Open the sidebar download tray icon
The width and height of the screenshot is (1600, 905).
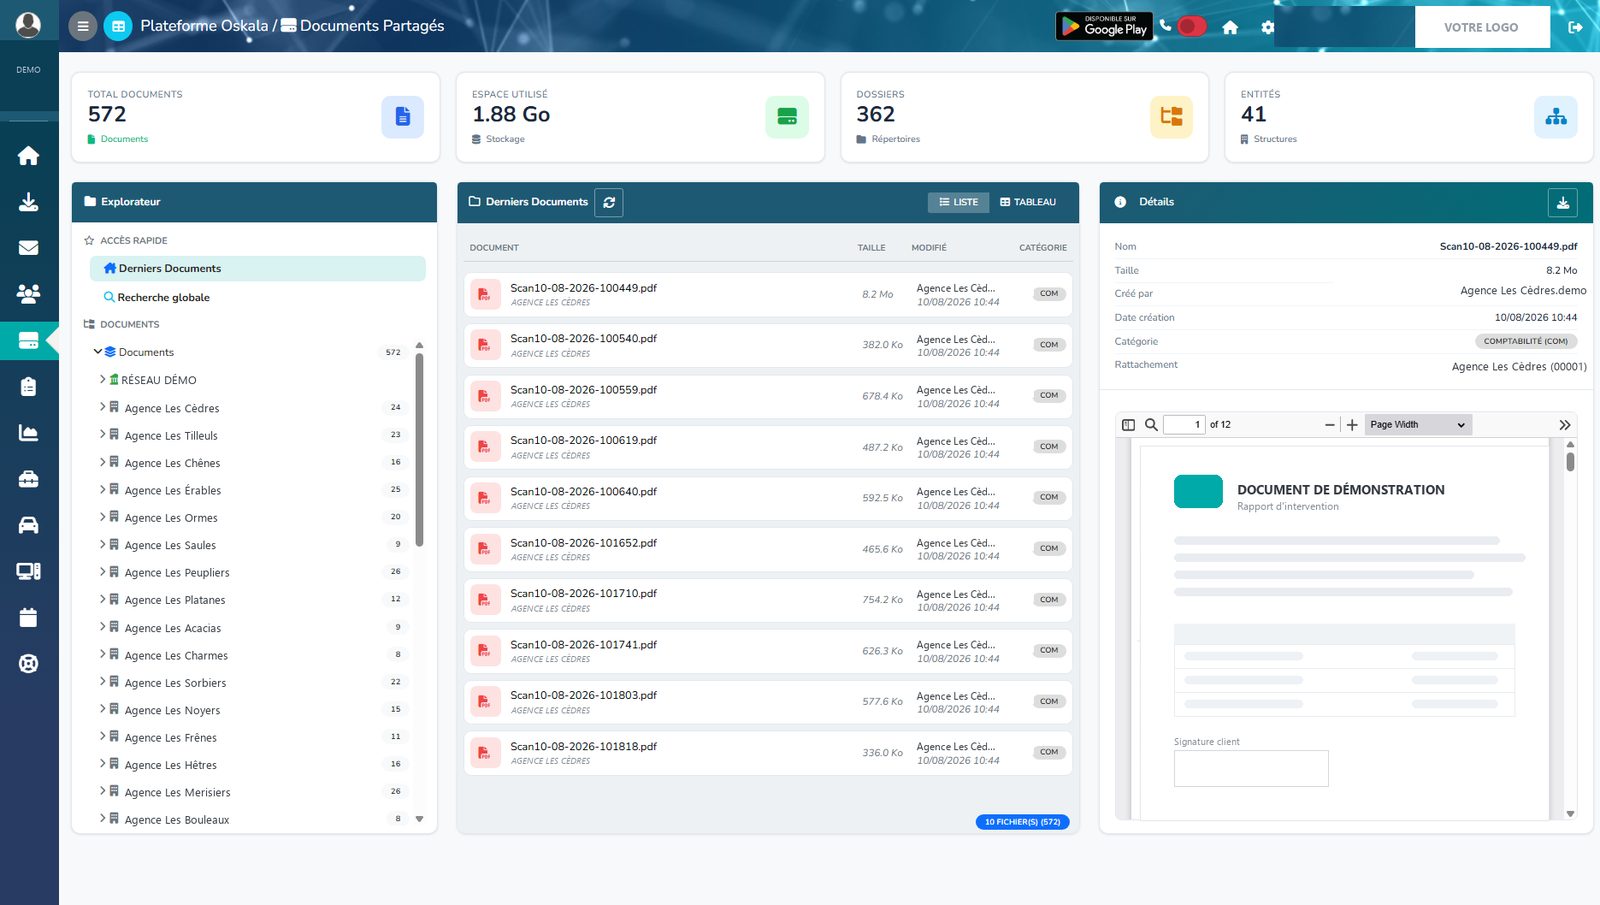click(29, 202)
